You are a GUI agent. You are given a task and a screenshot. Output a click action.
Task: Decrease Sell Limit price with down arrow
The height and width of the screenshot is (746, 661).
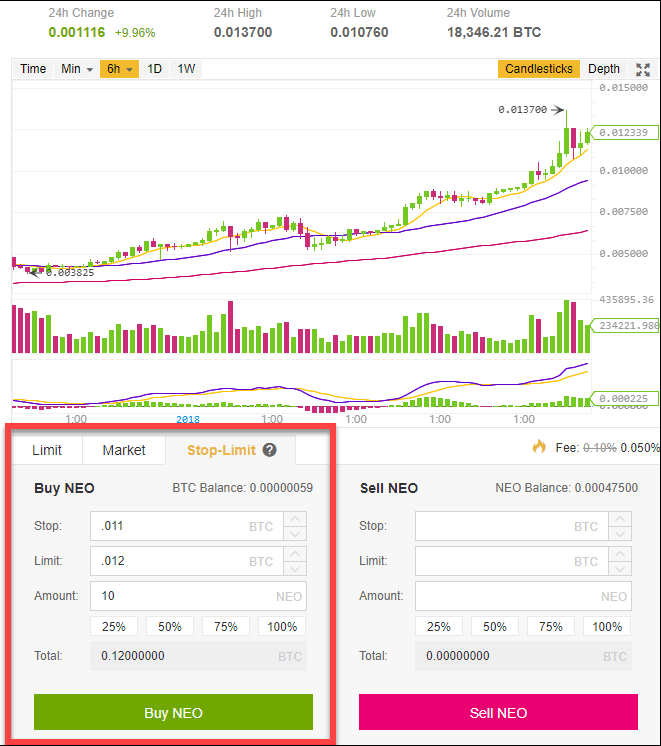click(x=620, y=568)
